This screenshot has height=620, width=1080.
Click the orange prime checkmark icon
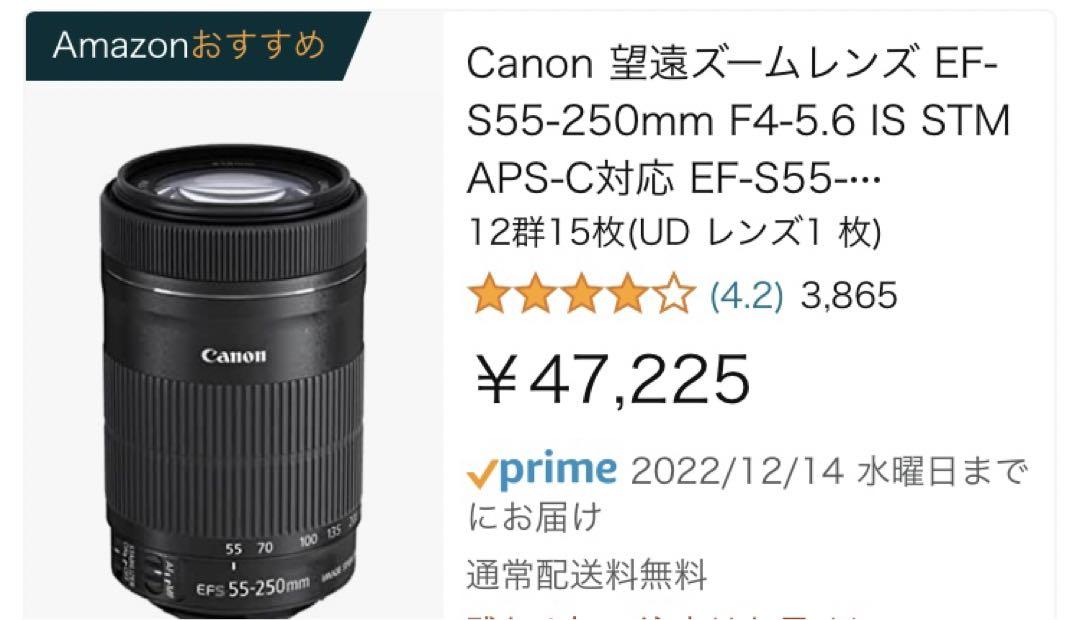(482, 475)
